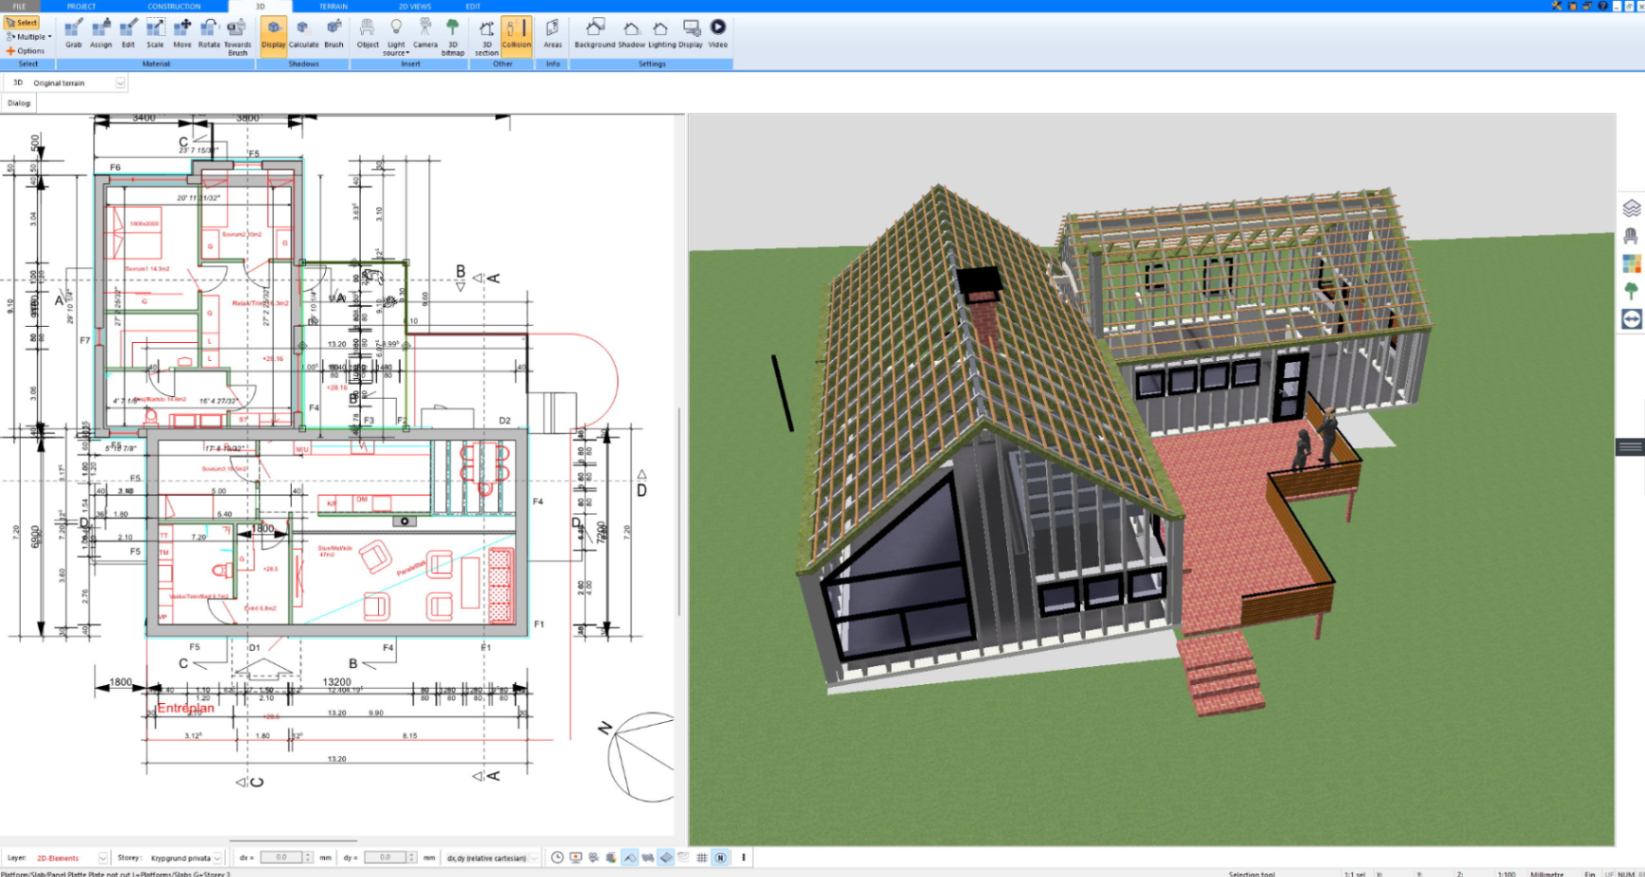Open Shadow settings

tap(631, 33)
